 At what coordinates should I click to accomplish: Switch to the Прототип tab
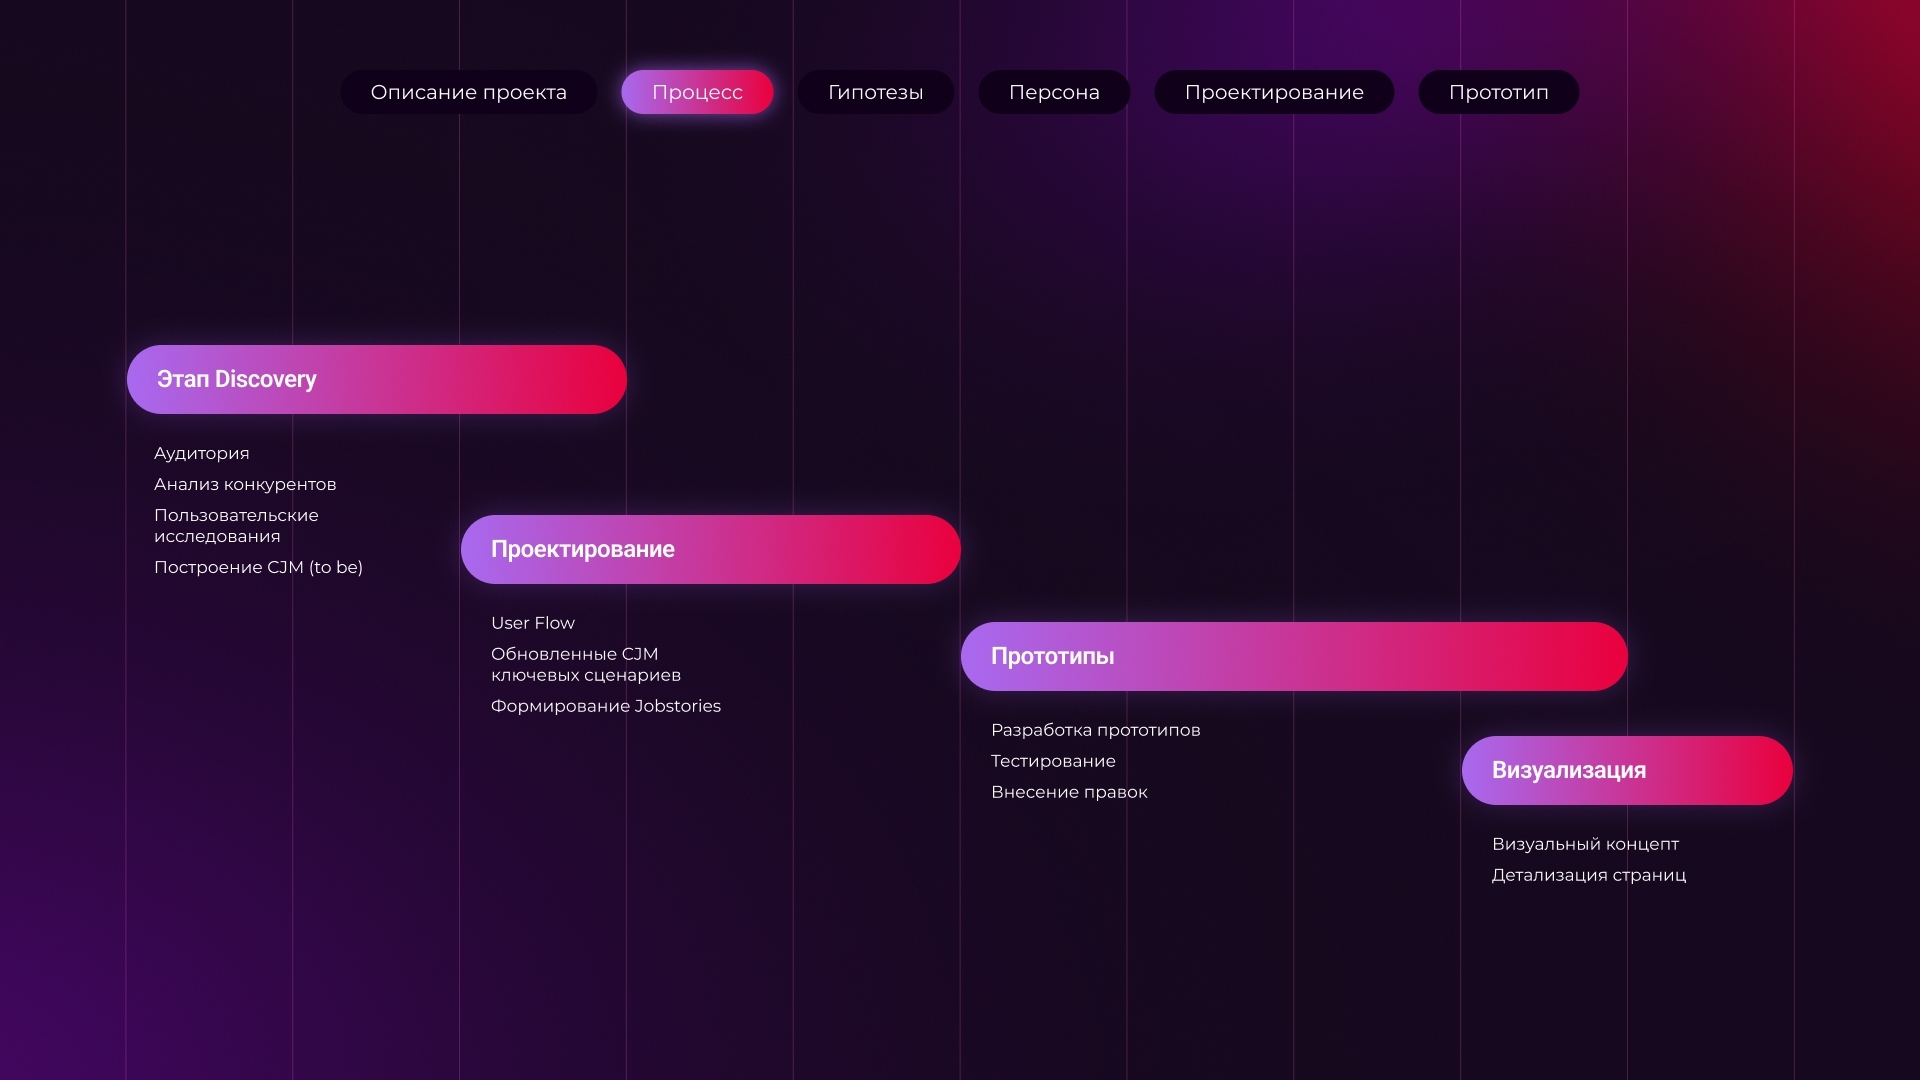1498,92
